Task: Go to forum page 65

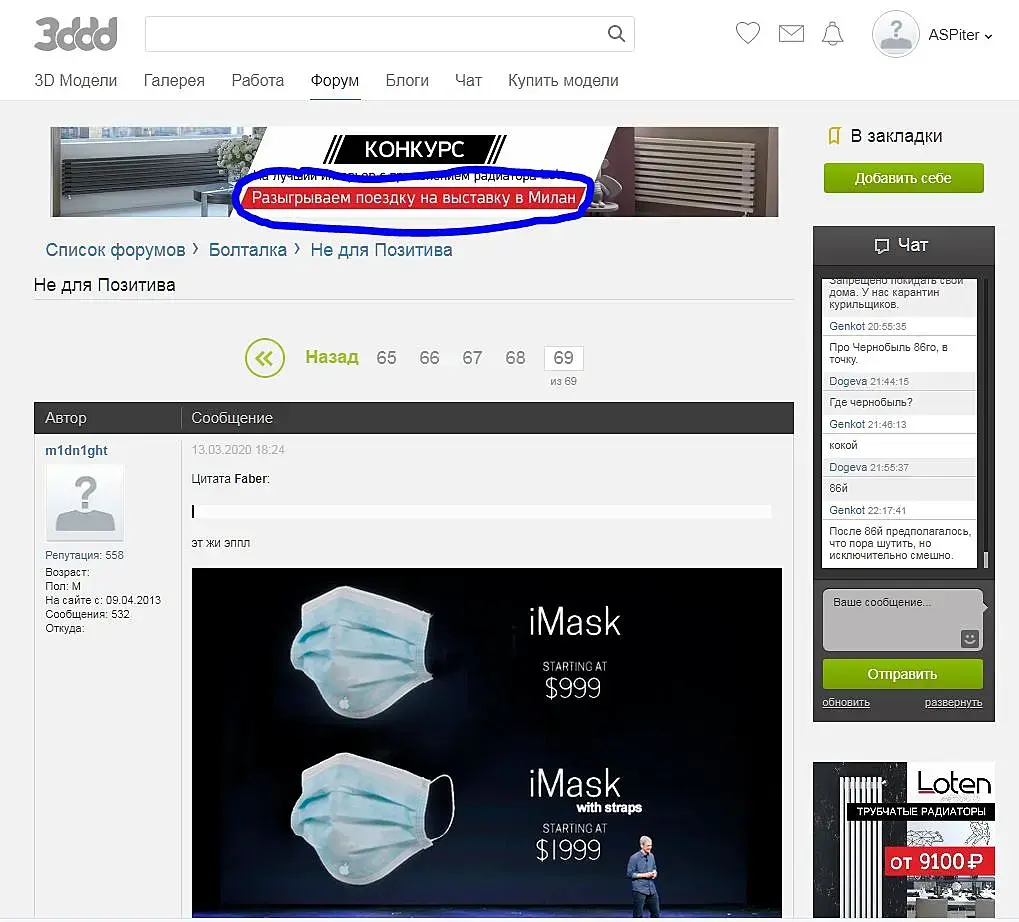Action: click(x=386, y=357)
